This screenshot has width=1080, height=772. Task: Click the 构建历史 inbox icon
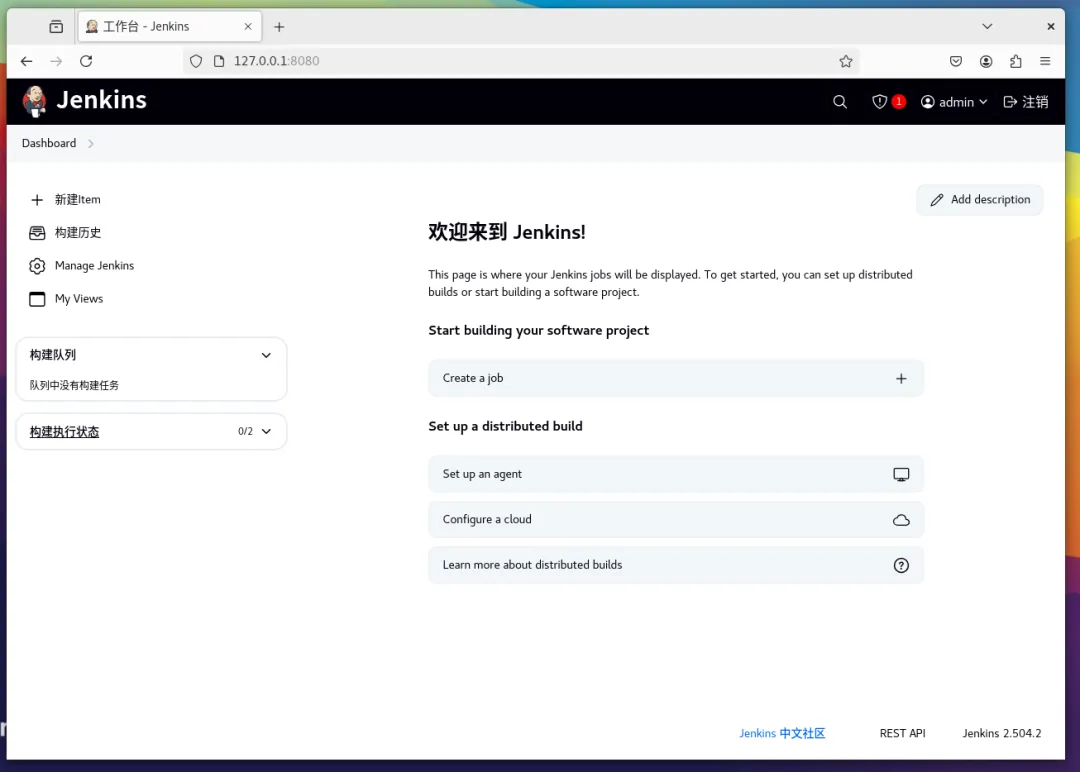37,233
